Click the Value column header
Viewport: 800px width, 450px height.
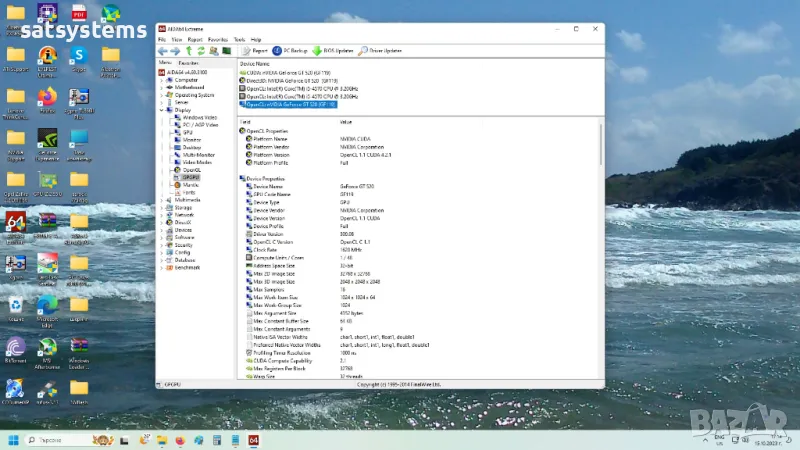point(346,121)
